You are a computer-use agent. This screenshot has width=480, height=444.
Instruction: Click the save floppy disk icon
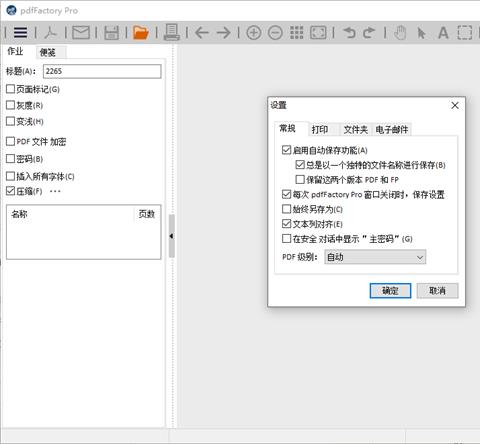click(111, 33)
